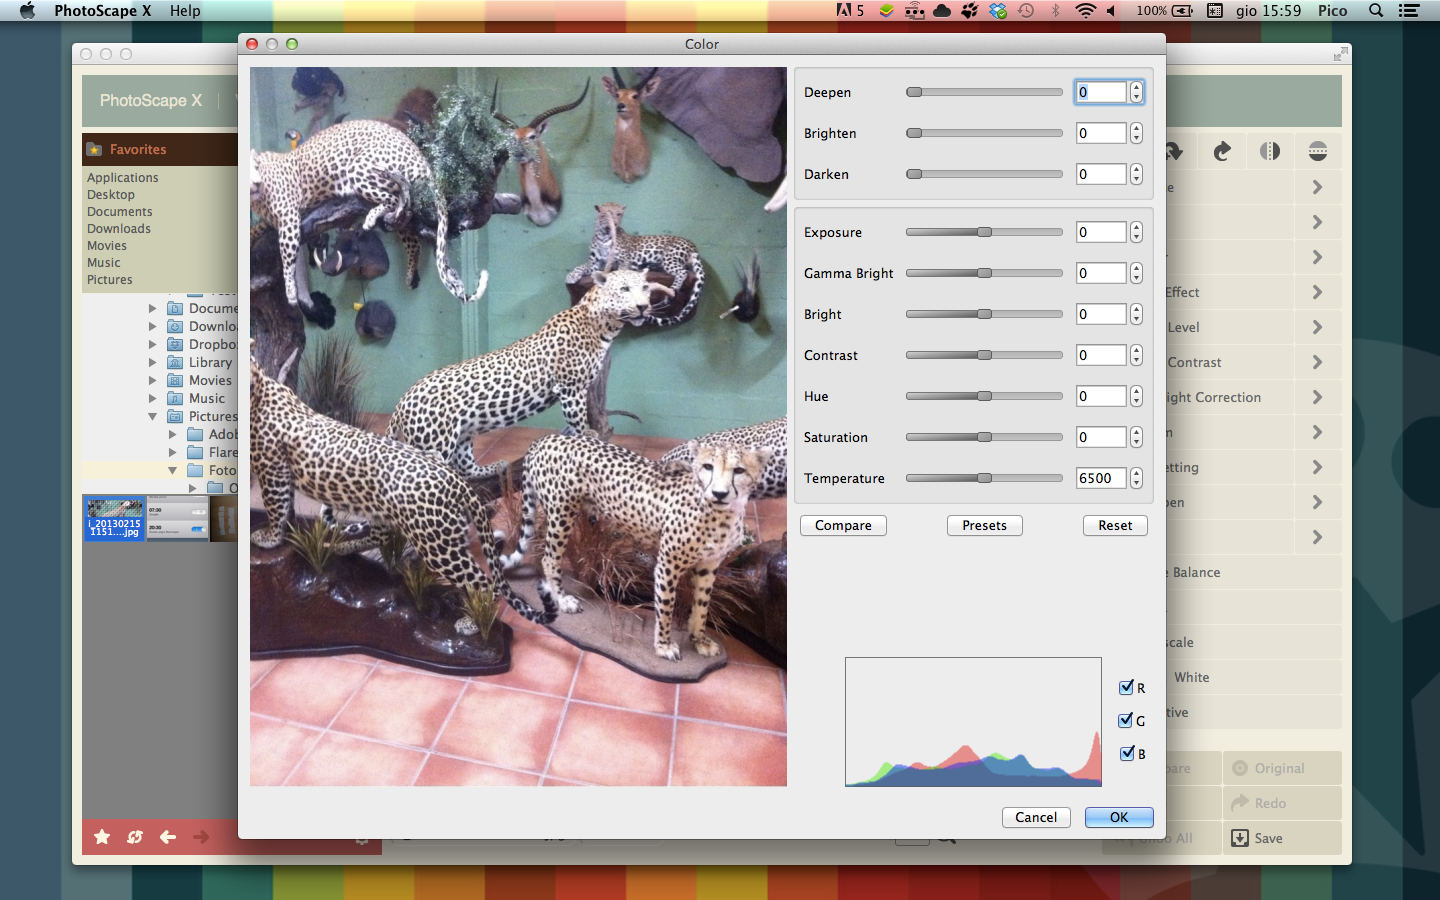This screenshot has width=1440, height=900.
Task: Click the Presets button
Action: point(984,526)
